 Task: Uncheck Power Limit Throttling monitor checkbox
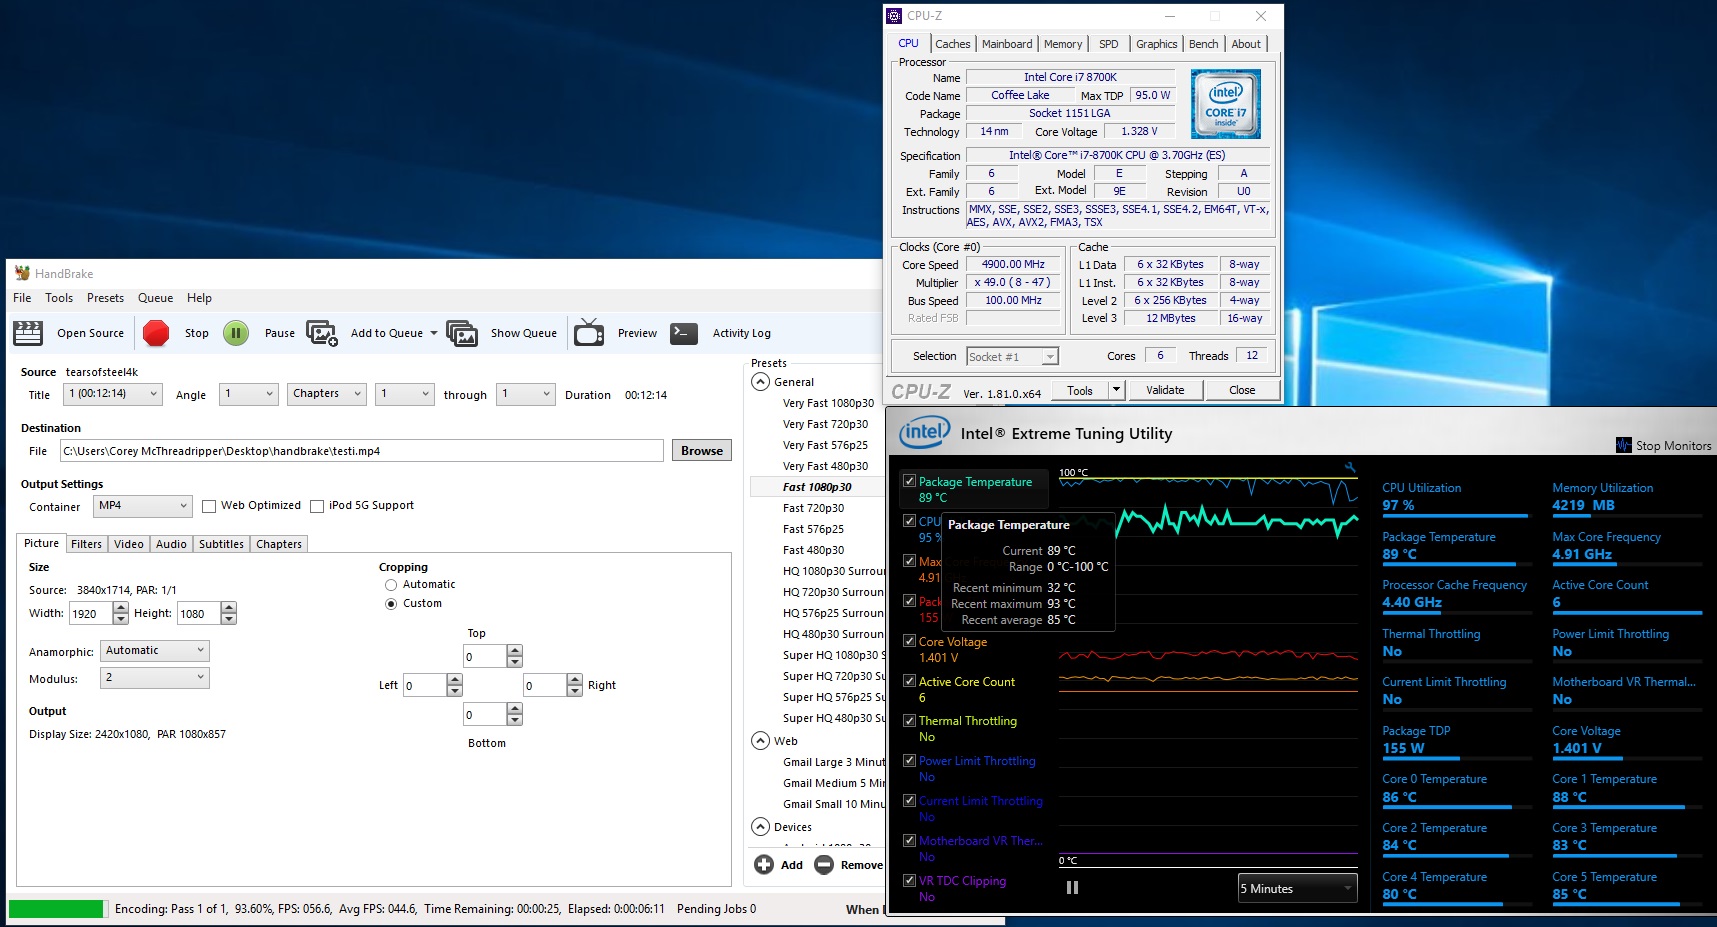point(909,760)
